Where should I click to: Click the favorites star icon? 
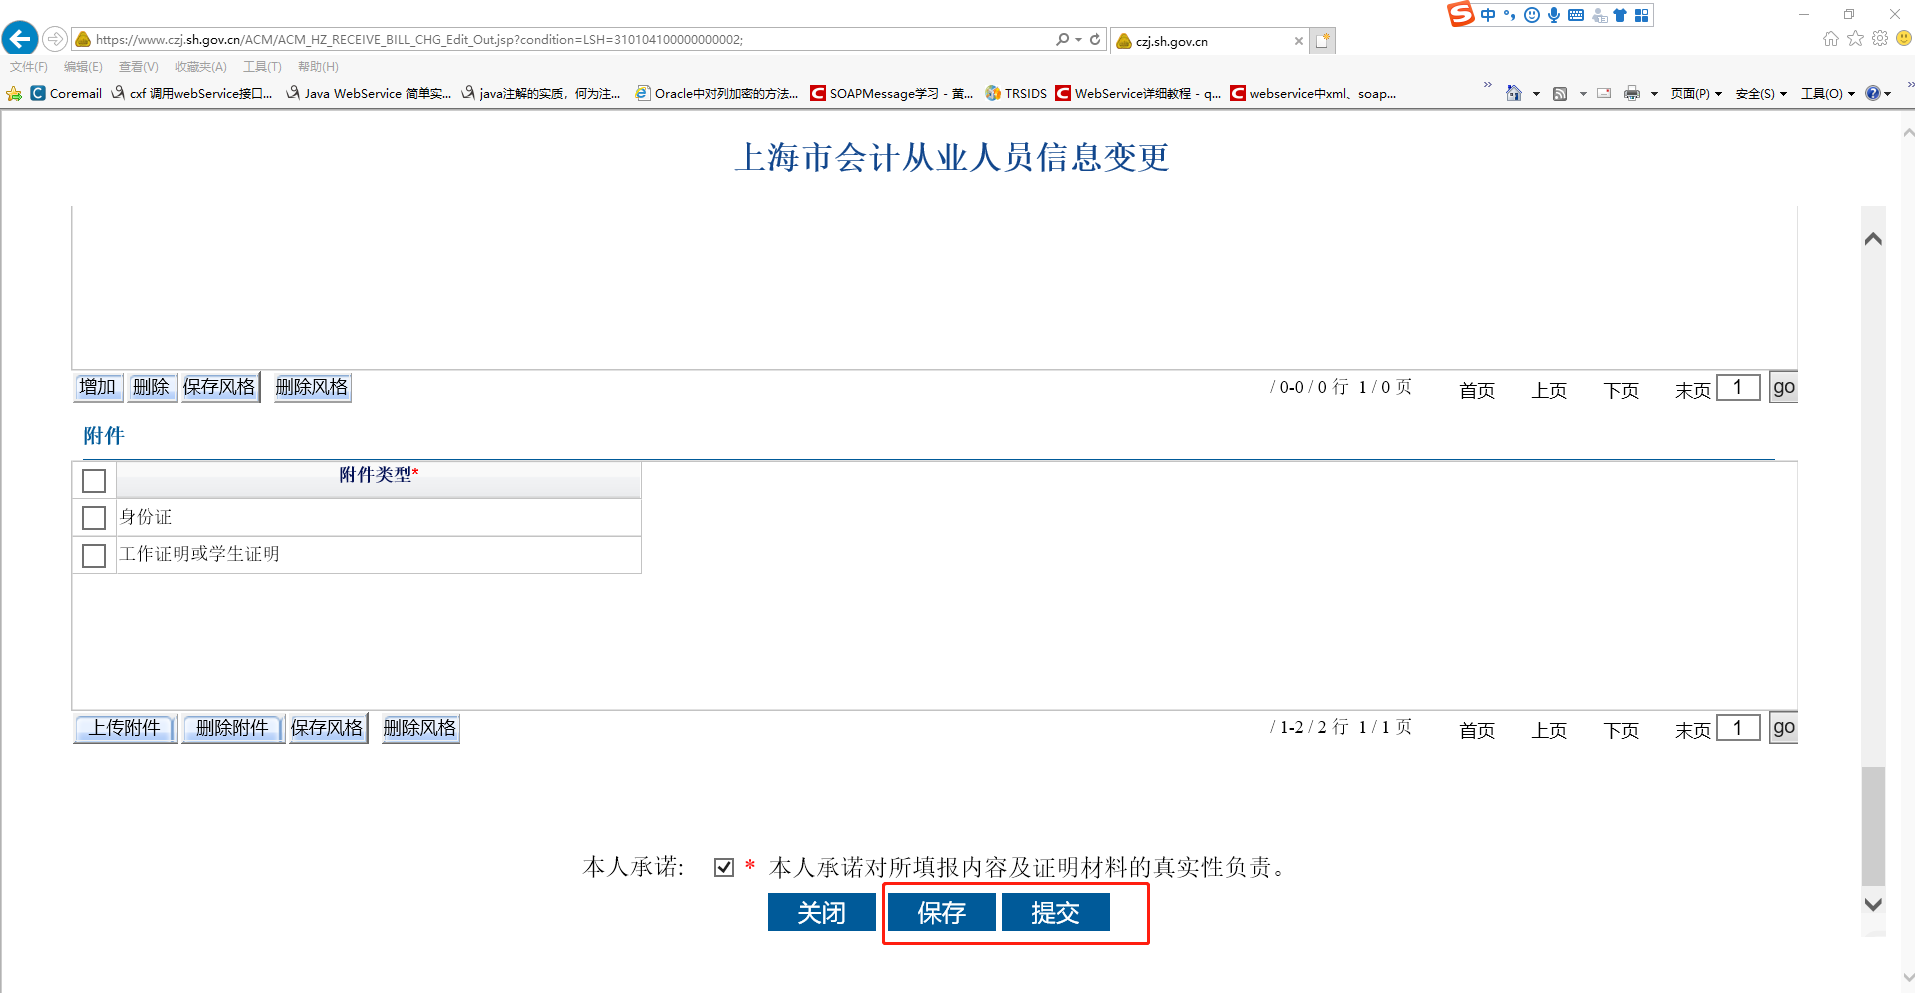(1855, 39)
